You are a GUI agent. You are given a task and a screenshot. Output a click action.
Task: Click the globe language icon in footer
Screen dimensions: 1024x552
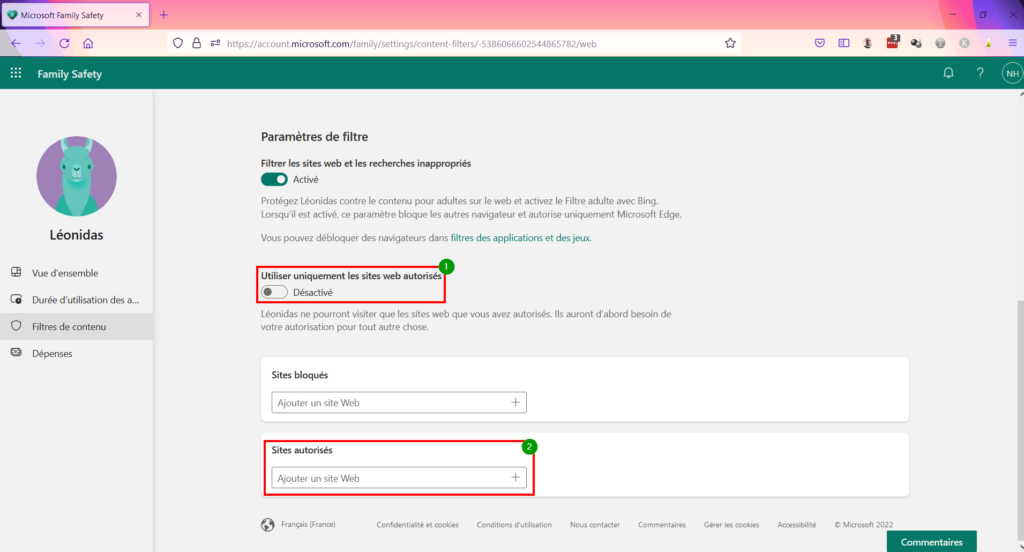tap(268, 525)
